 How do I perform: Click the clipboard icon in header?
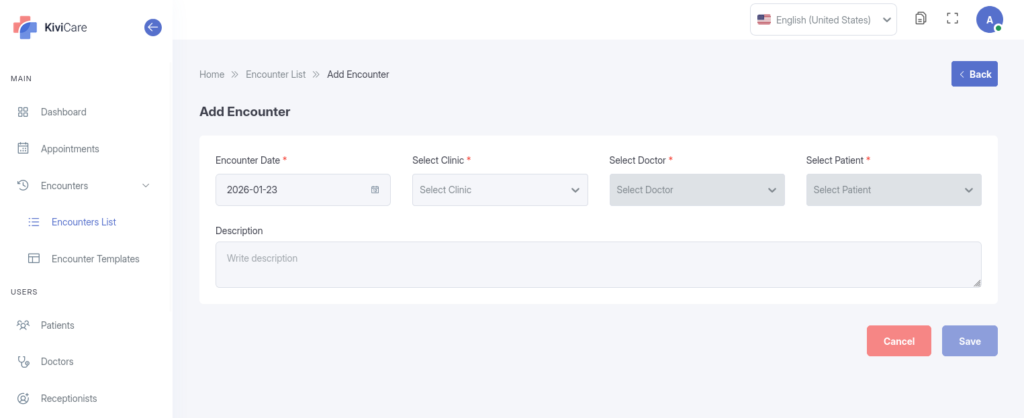[920, 19]
